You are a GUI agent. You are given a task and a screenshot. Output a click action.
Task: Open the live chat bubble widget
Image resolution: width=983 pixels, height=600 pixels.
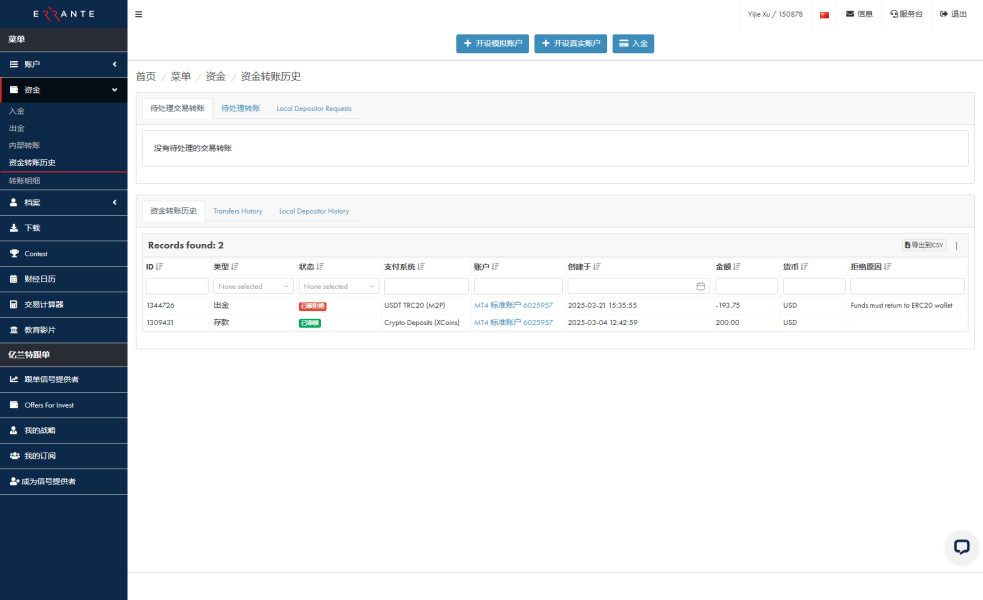click(x=961, y=546)
